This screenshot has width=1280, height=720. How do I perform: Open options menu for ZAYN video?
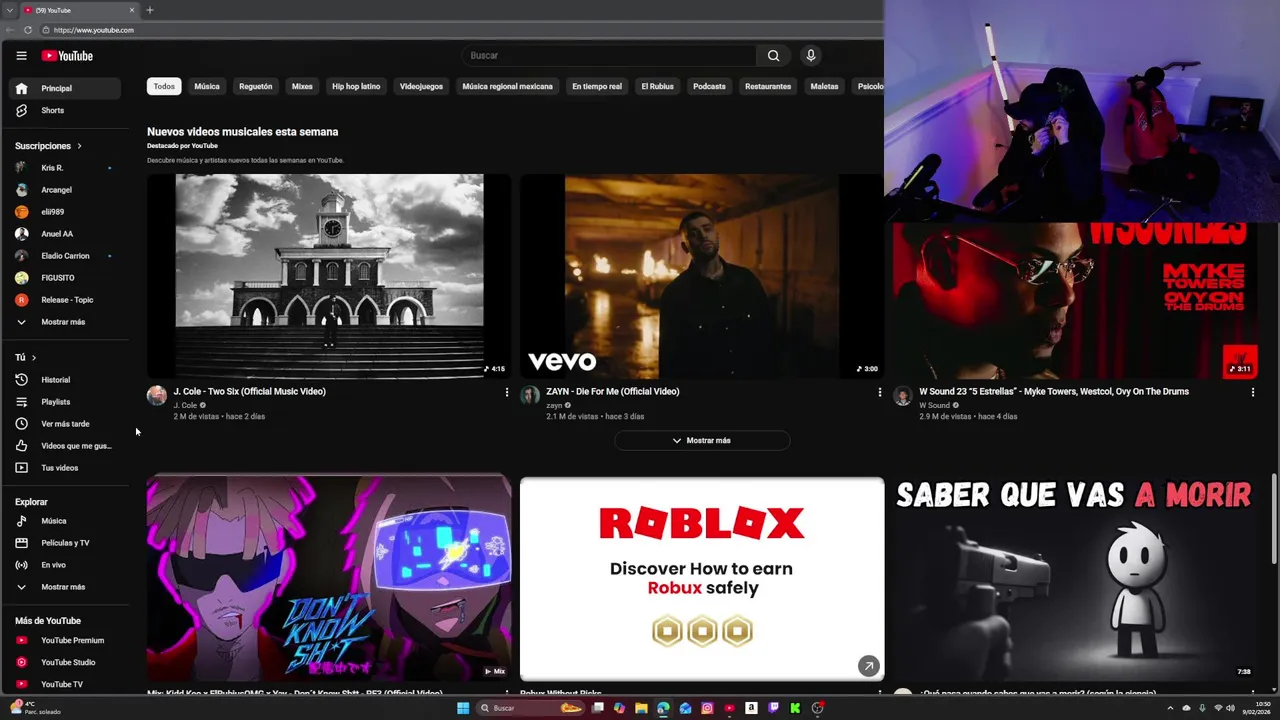pos(880,392)
